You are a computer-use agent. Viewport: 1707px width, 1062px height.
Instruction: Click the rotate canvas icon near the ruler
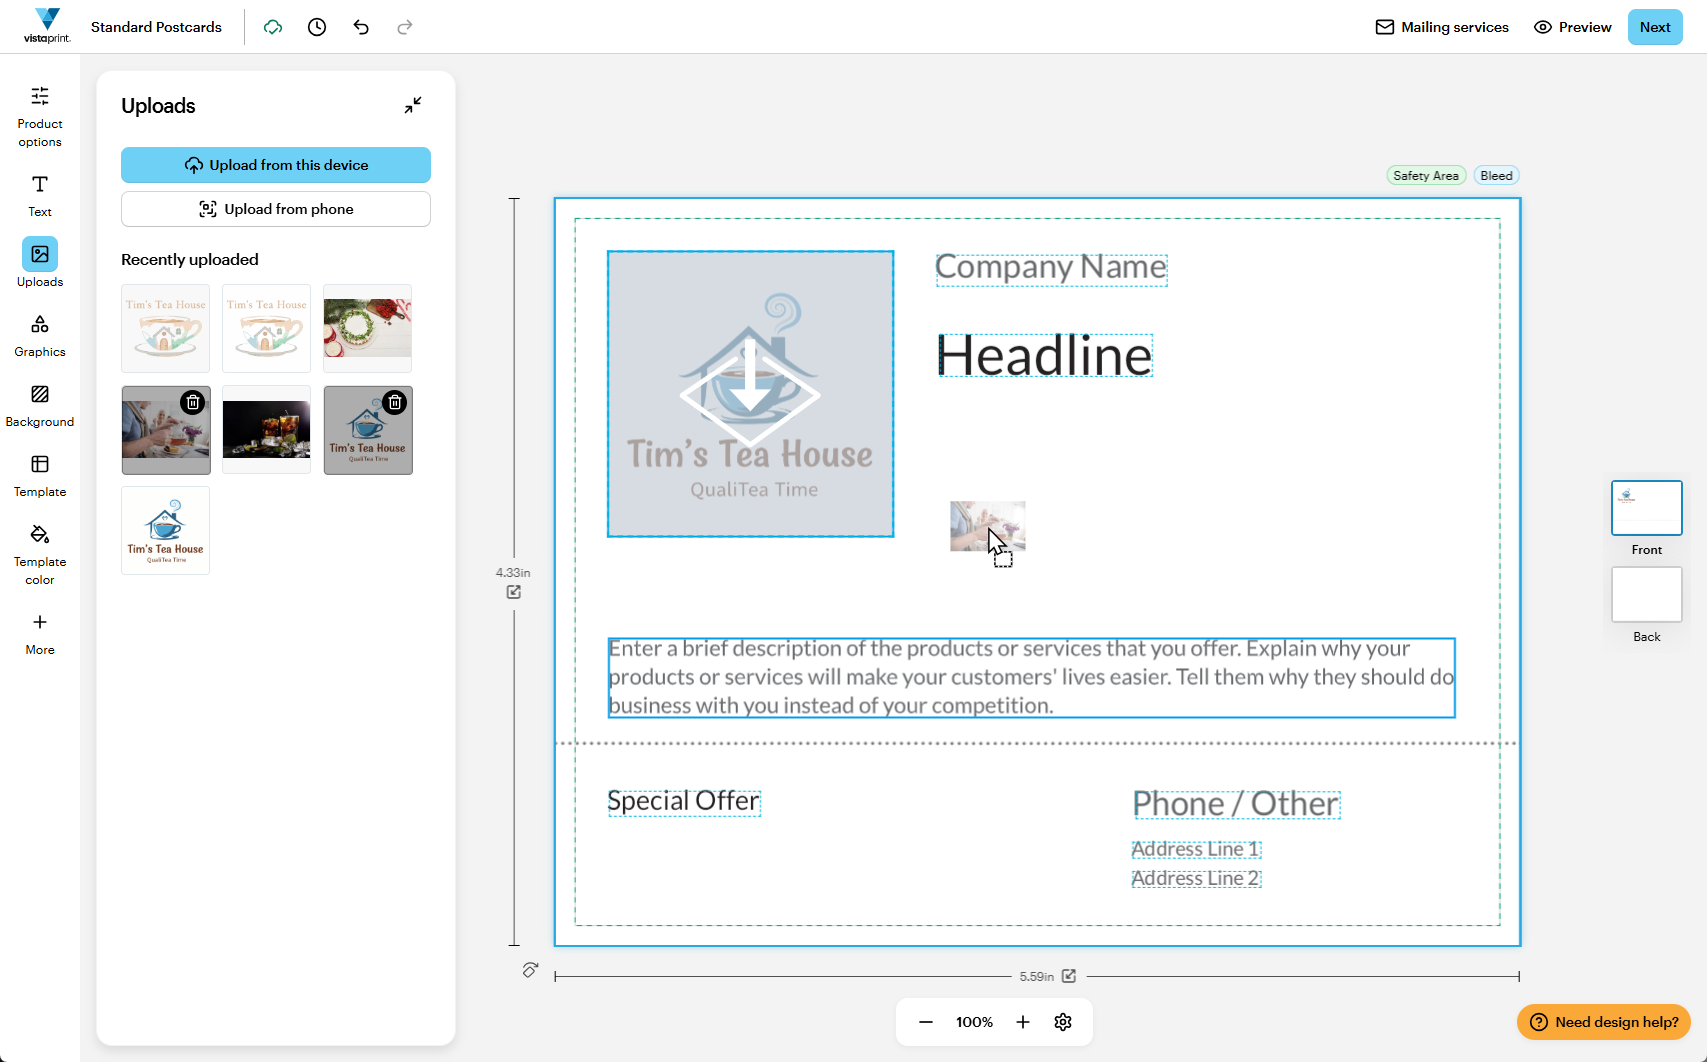[530, 970]
